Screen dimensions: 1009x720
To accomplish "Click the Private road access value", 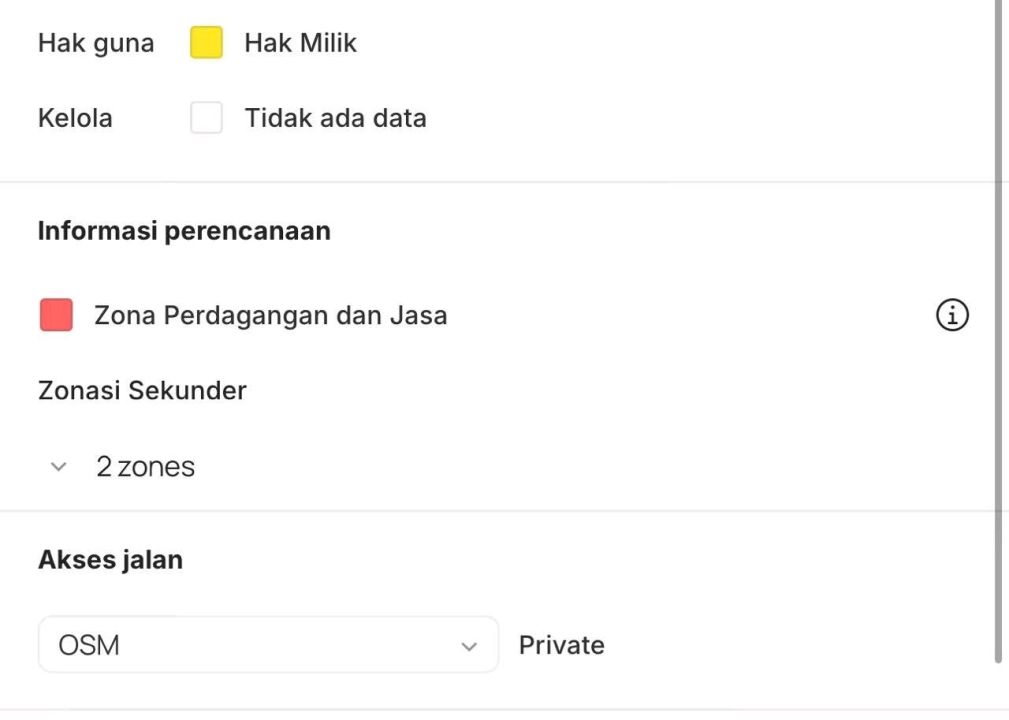I will click(x=561, y=645).
